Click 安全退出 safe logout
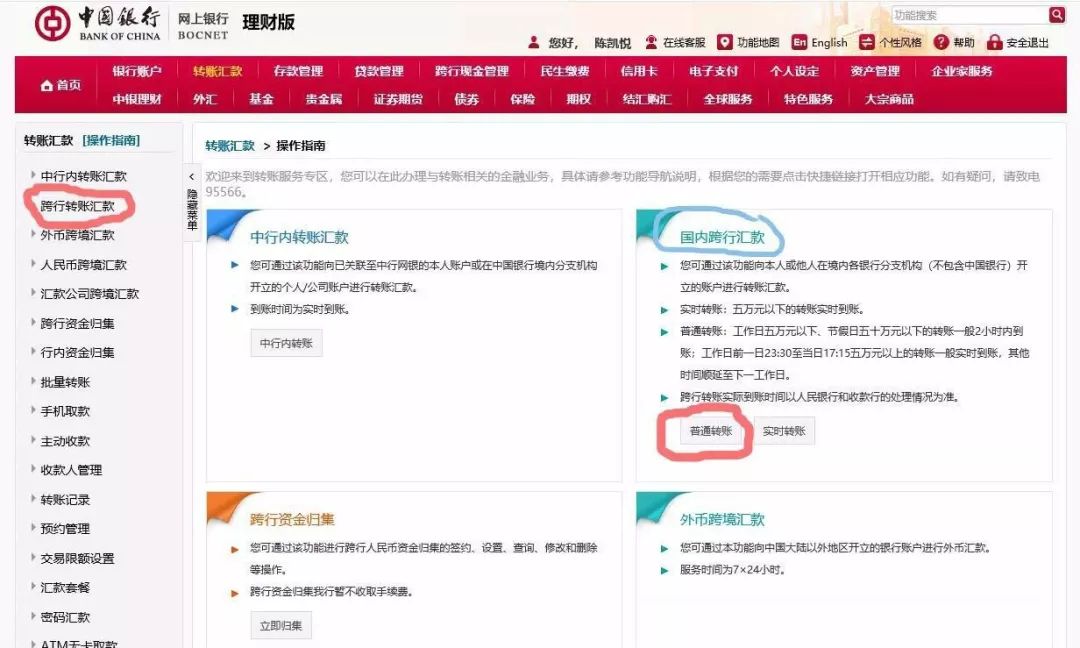Image resolution: width=1080 pixels, height=648 pixels. pos(1017,42)
